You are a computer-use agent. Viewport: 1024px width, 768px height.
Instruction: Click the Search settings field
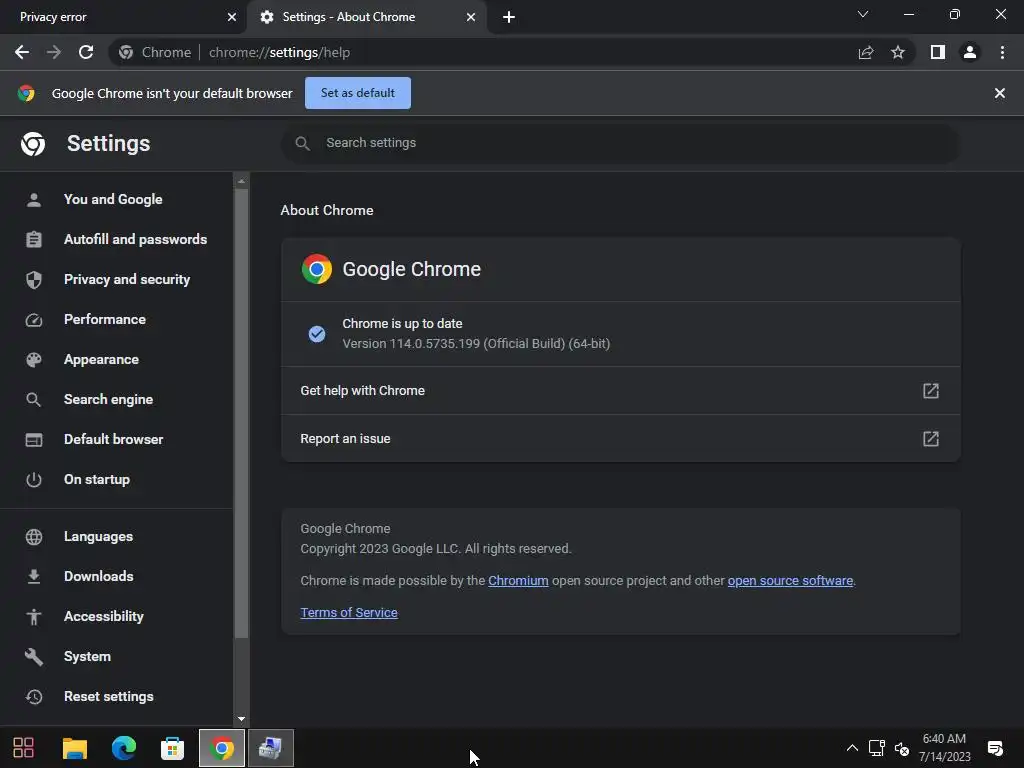pyautogui.click(x=620, y=143)
